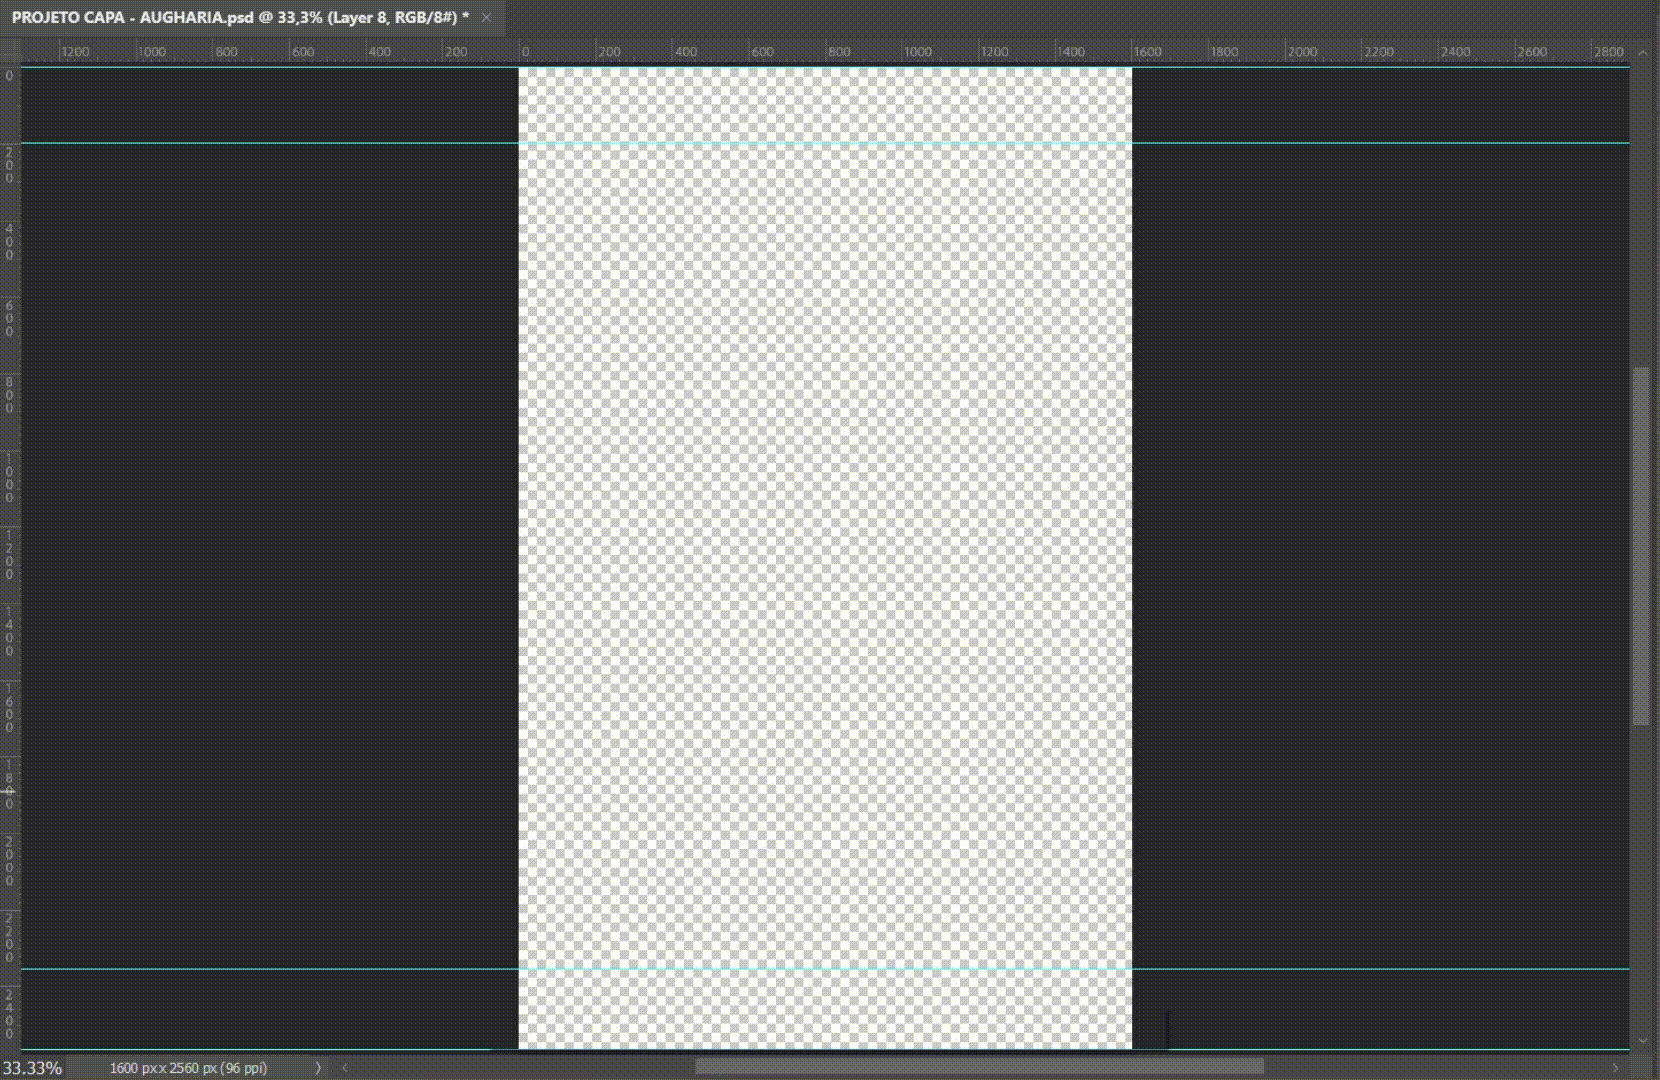Click the ruler origin corner box

[10, 51]
